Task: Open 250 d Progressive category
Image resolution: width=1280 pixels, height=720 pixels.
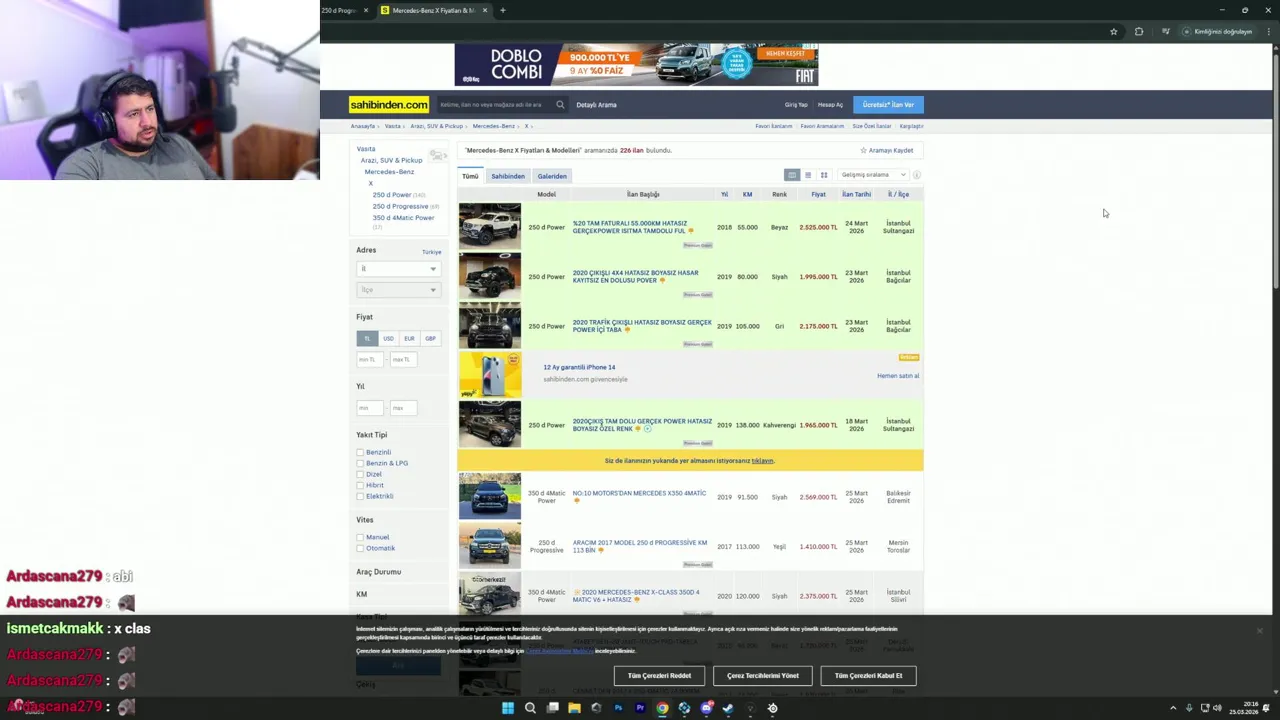Action: point(400,206)
